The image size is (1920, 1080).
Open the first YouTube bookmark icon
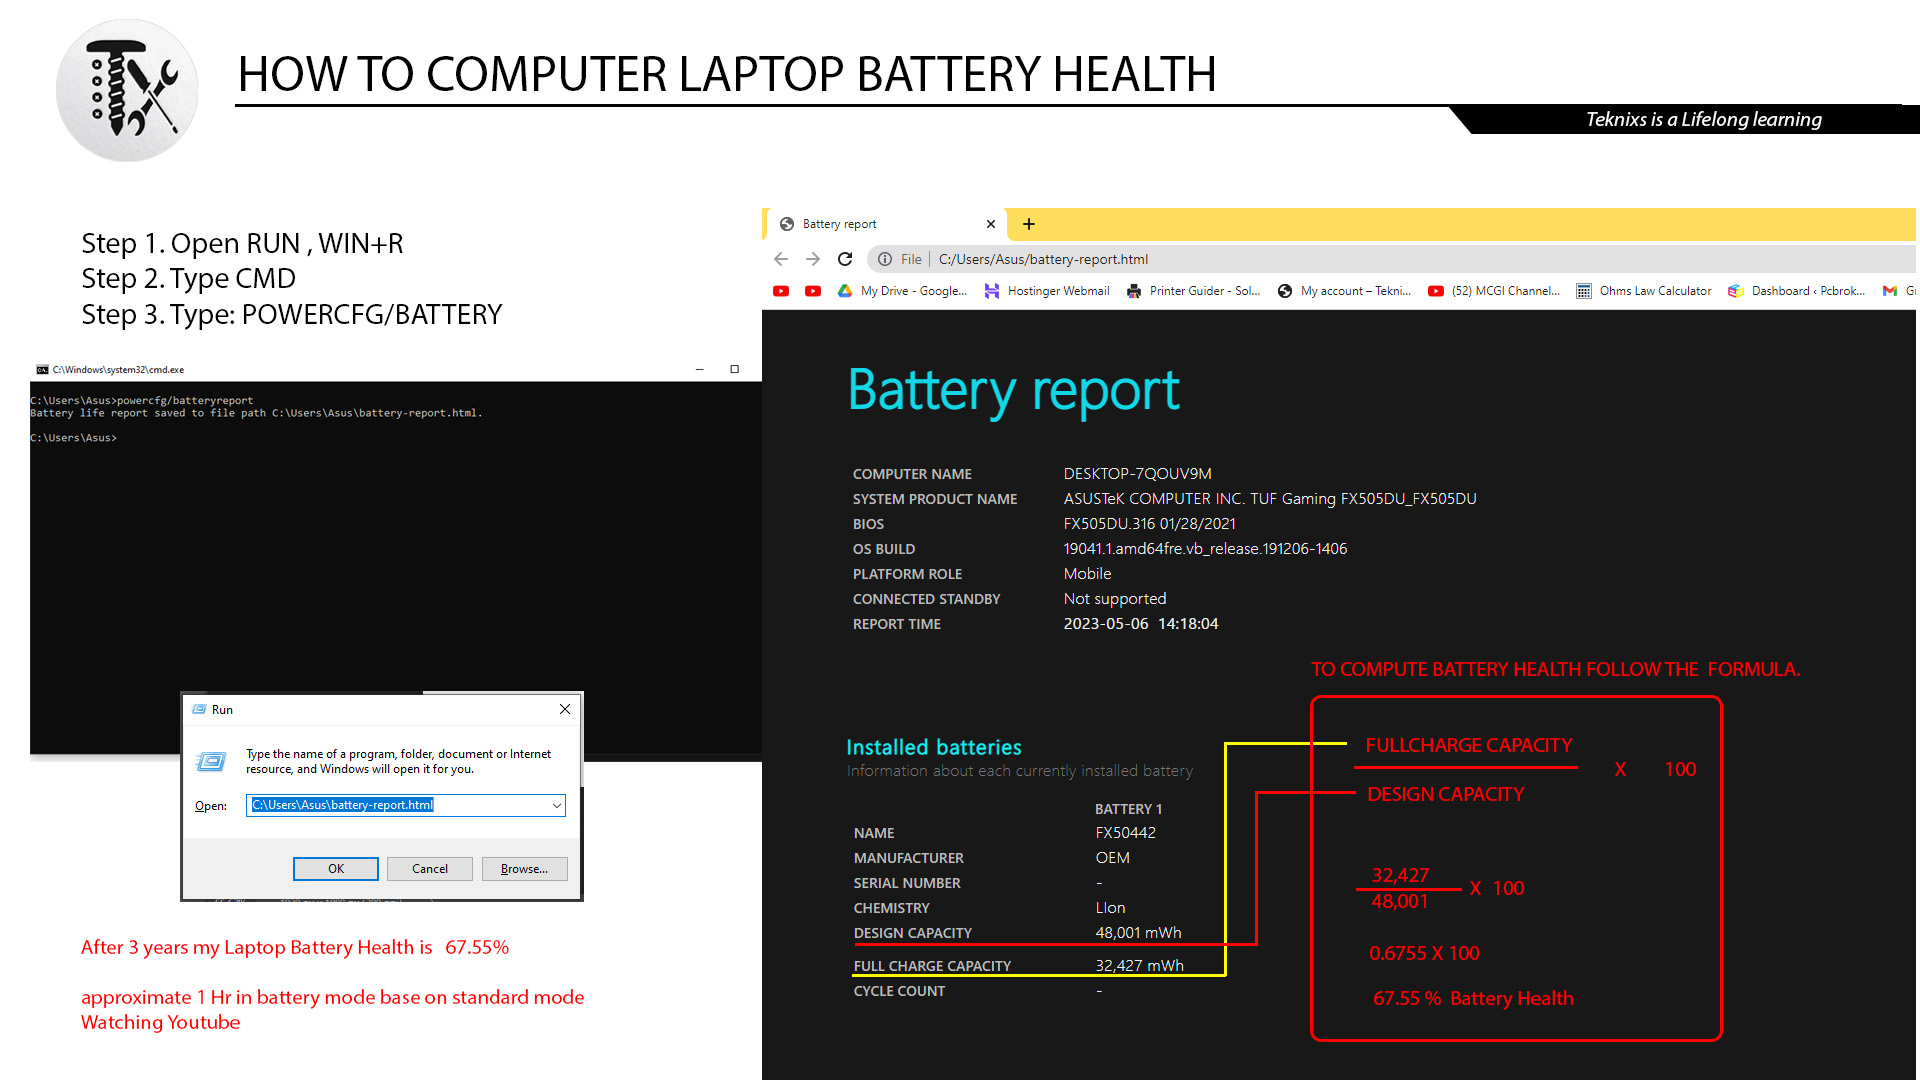point(781,291)
